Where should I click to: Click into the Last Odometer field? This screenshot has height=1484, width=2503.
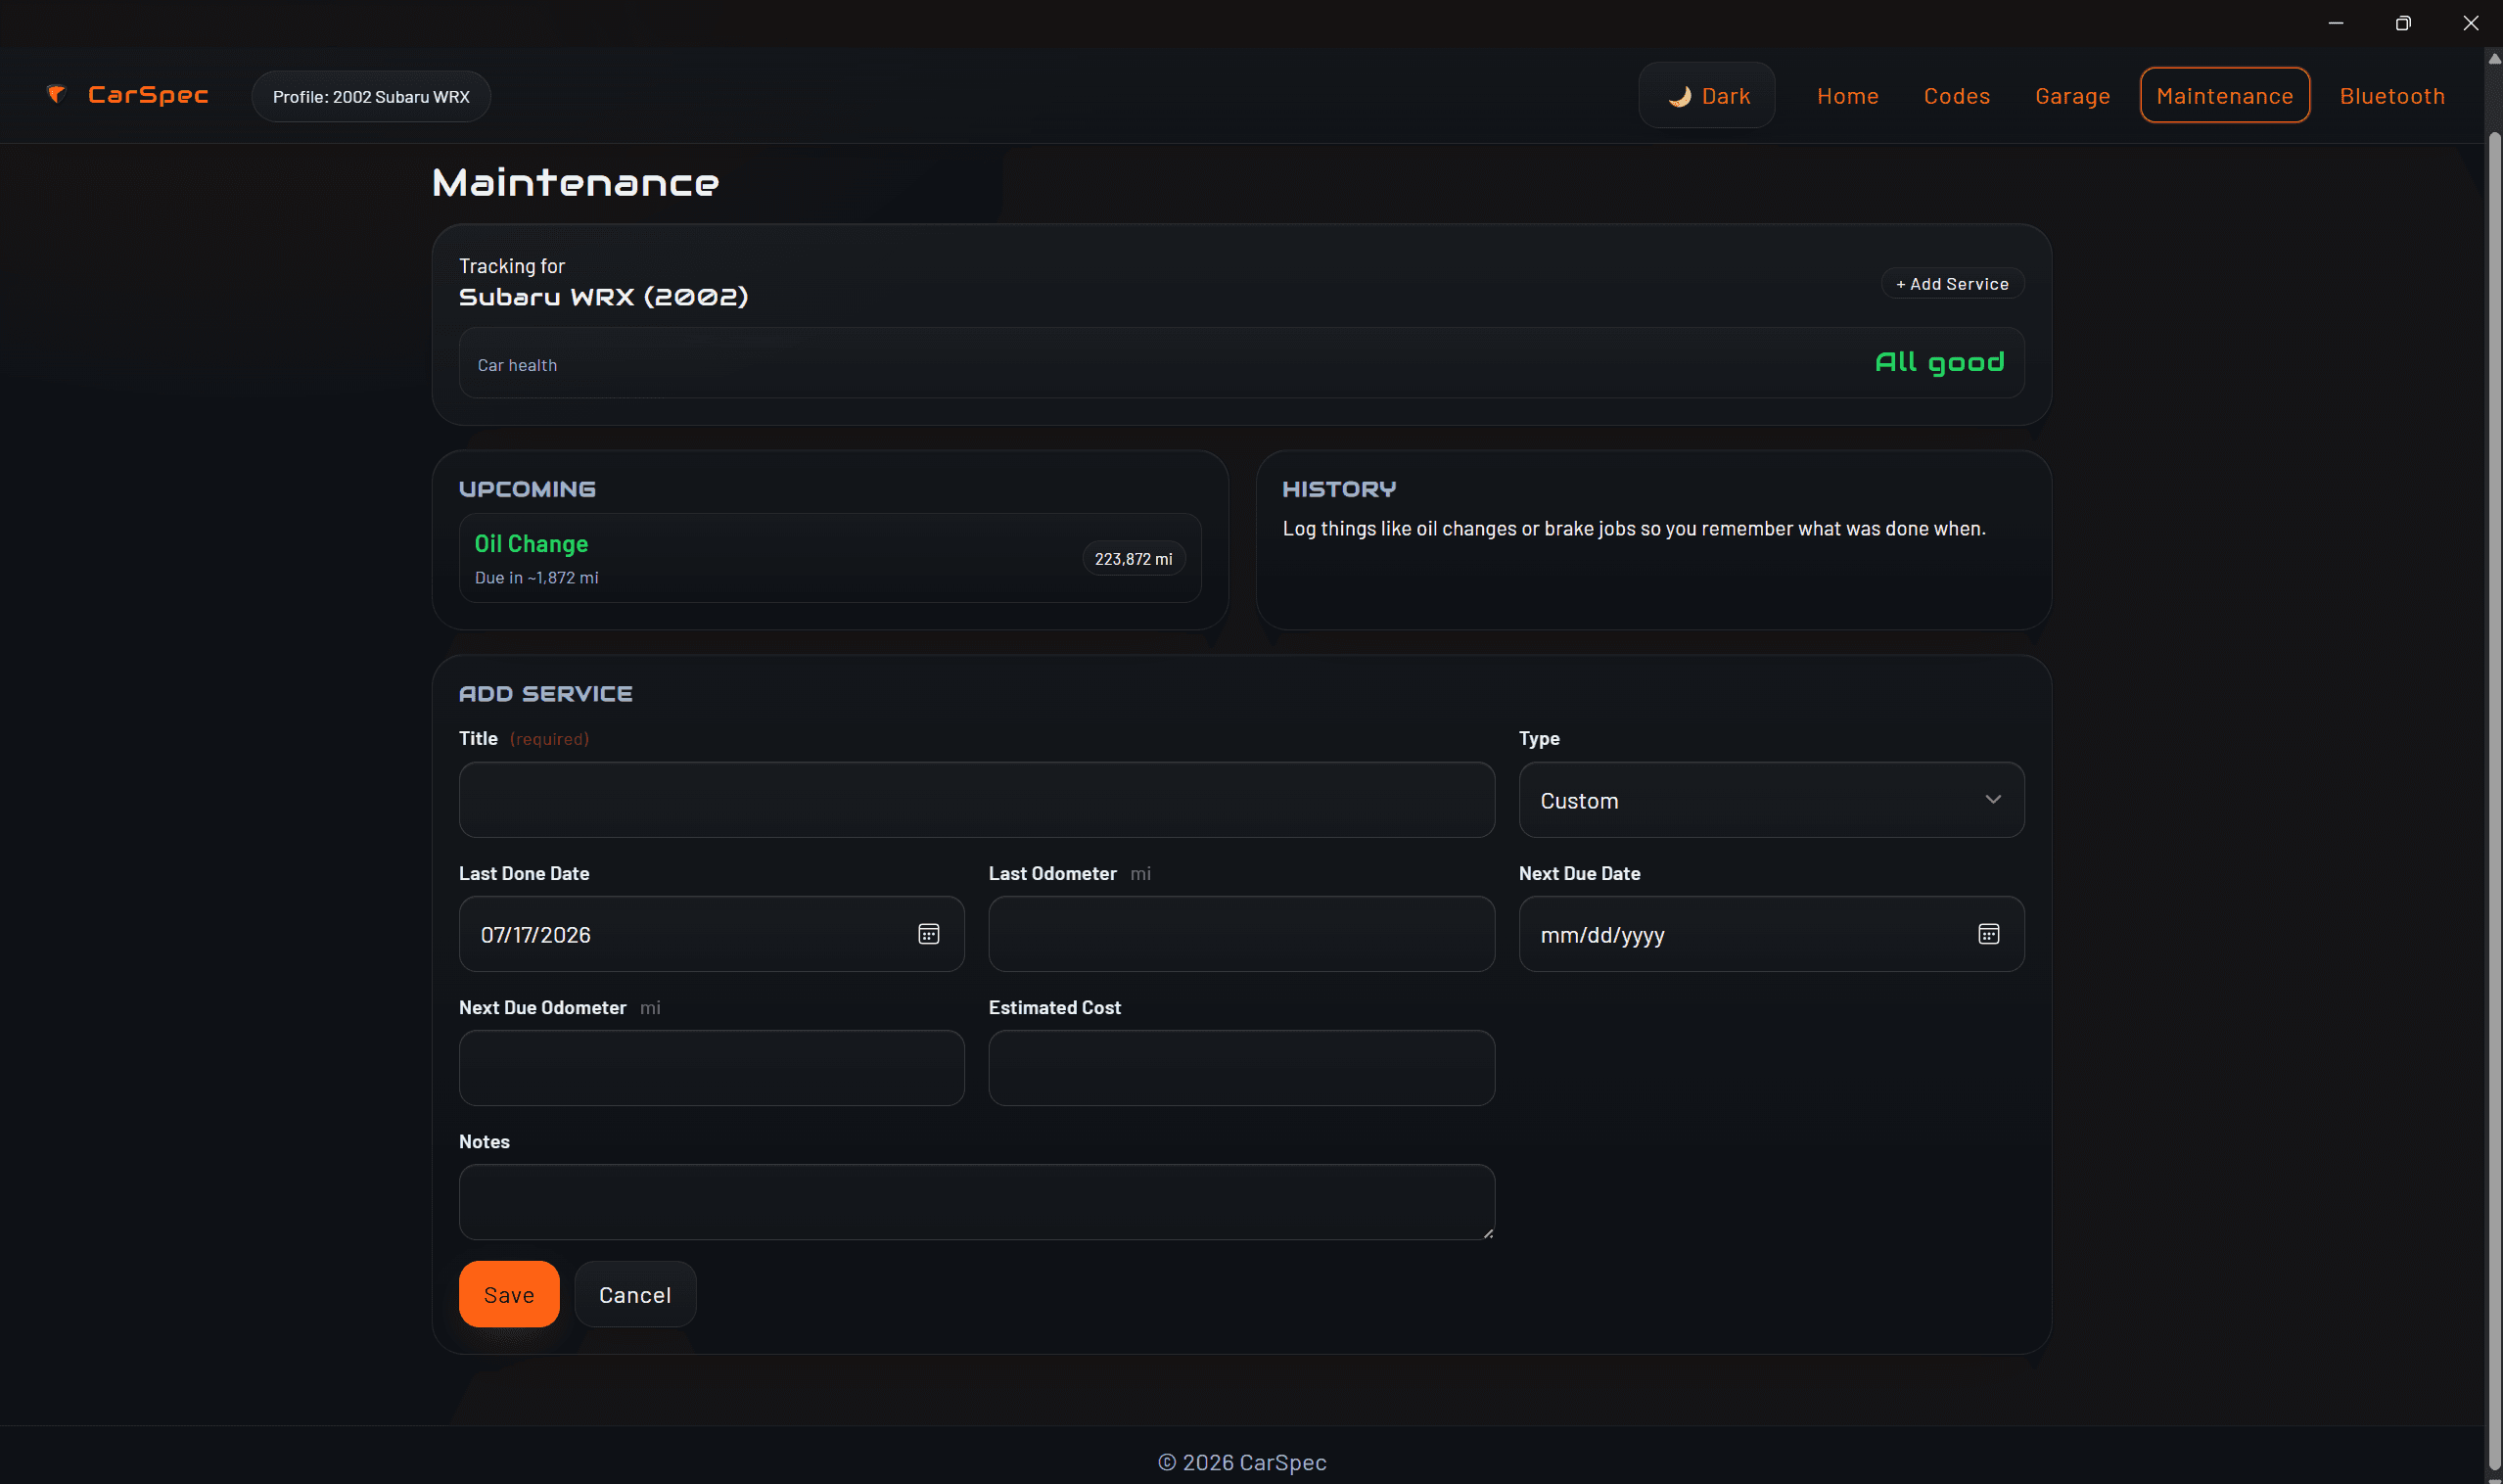click(1241, 934)
